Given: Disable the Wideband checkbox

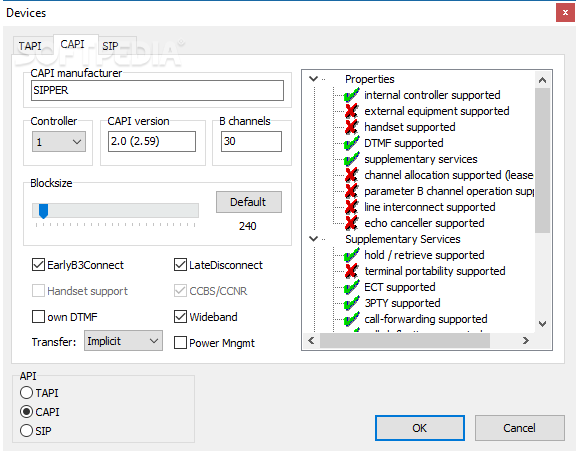Looking at the screenshot, I should click(x=180, y=317).
